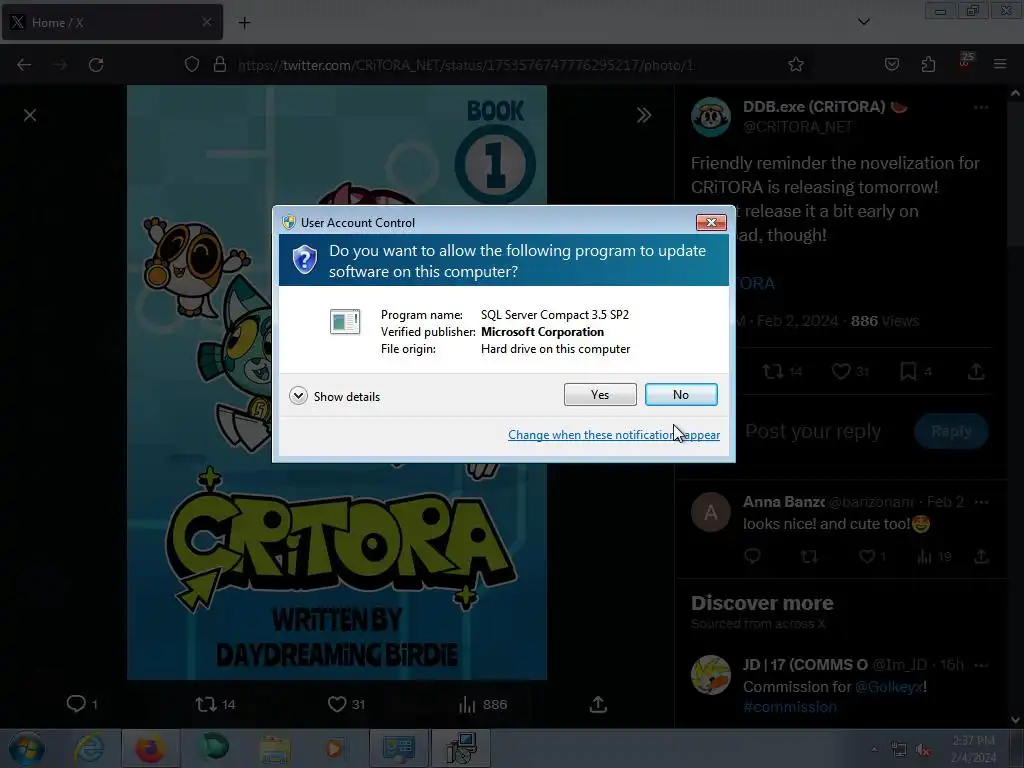Viewport: 1024px width, 768px height.
Task: Collapse the side panel with double chevron
Action: pyautogui.click(x=644, y=116)
